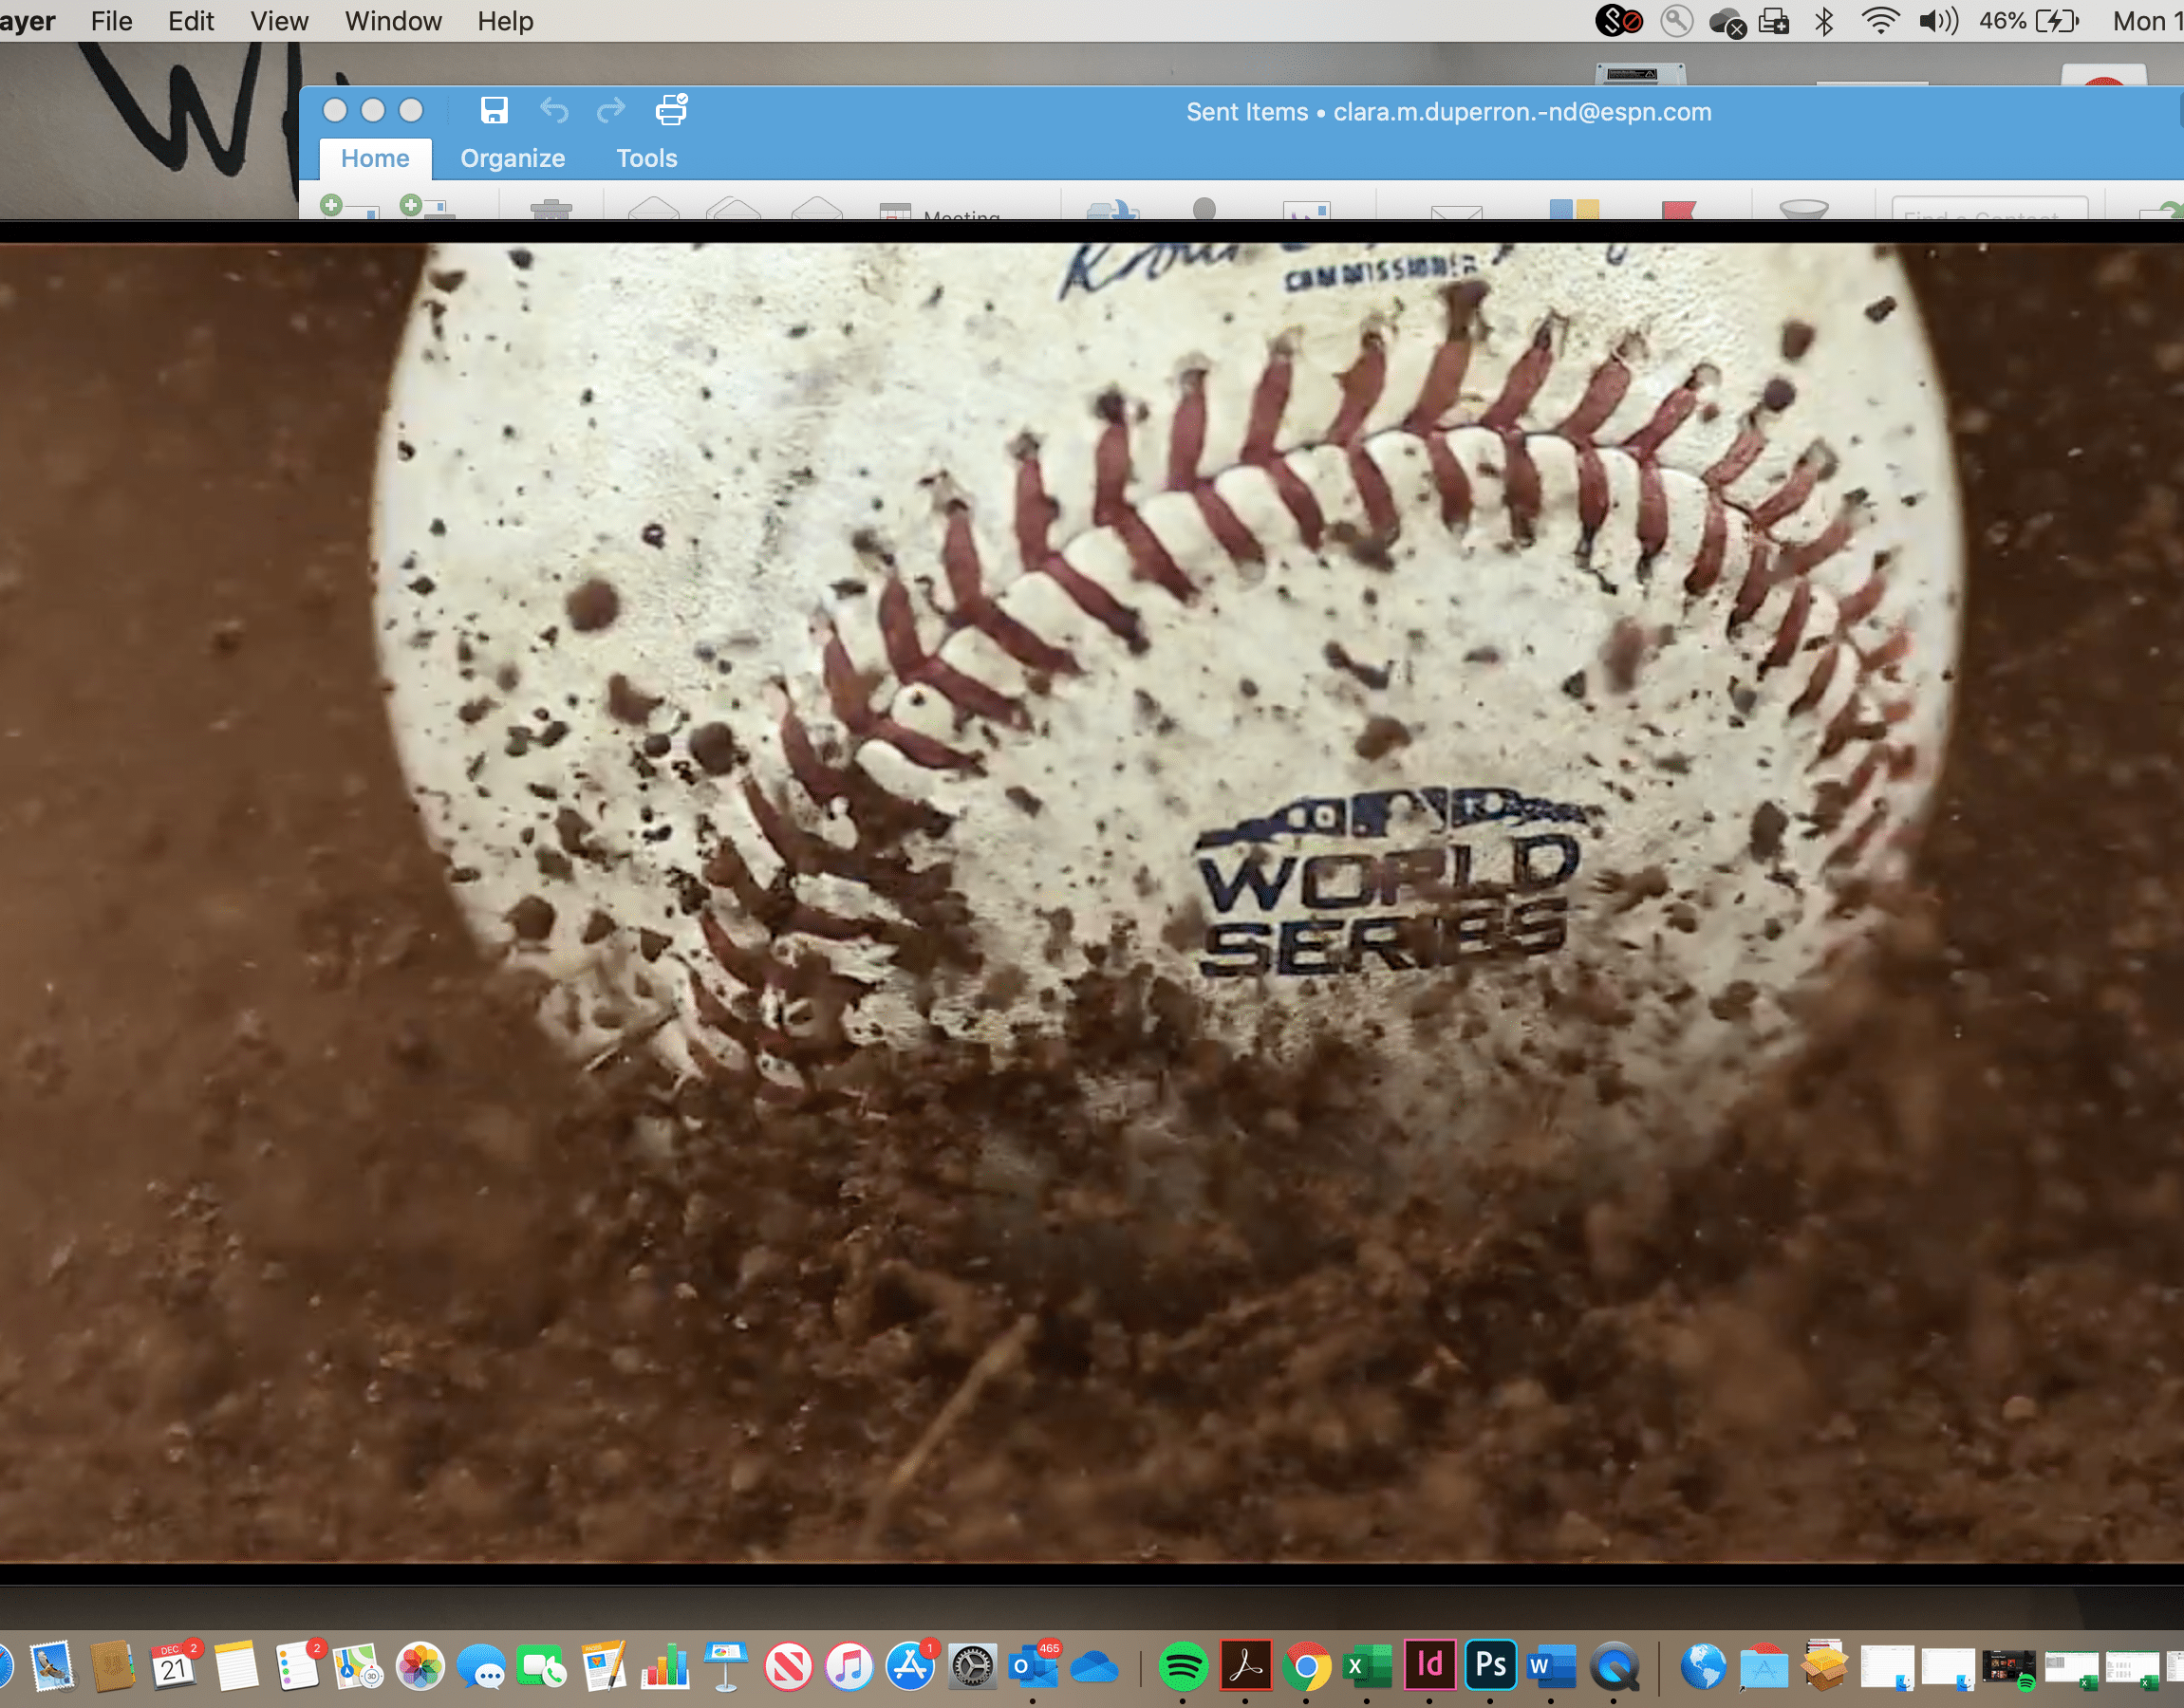Screen dimensions: 2184x1708
Task: Click the Redo arrow in Outlook's title bar
Action: tap(611, 110)
